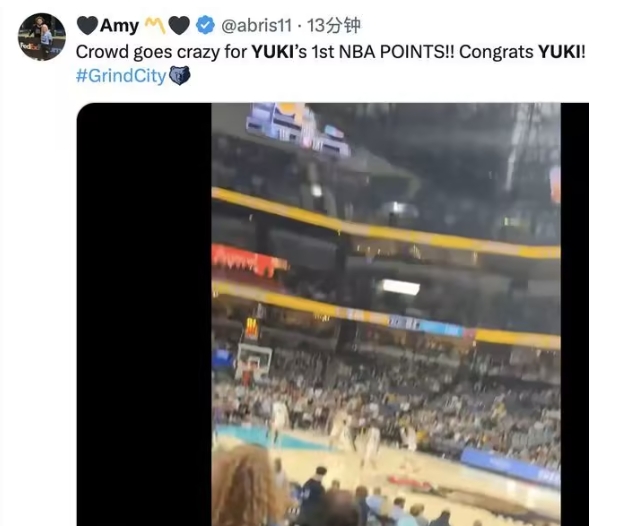Click the black heart after the yellow squiggle

[179, 26]
